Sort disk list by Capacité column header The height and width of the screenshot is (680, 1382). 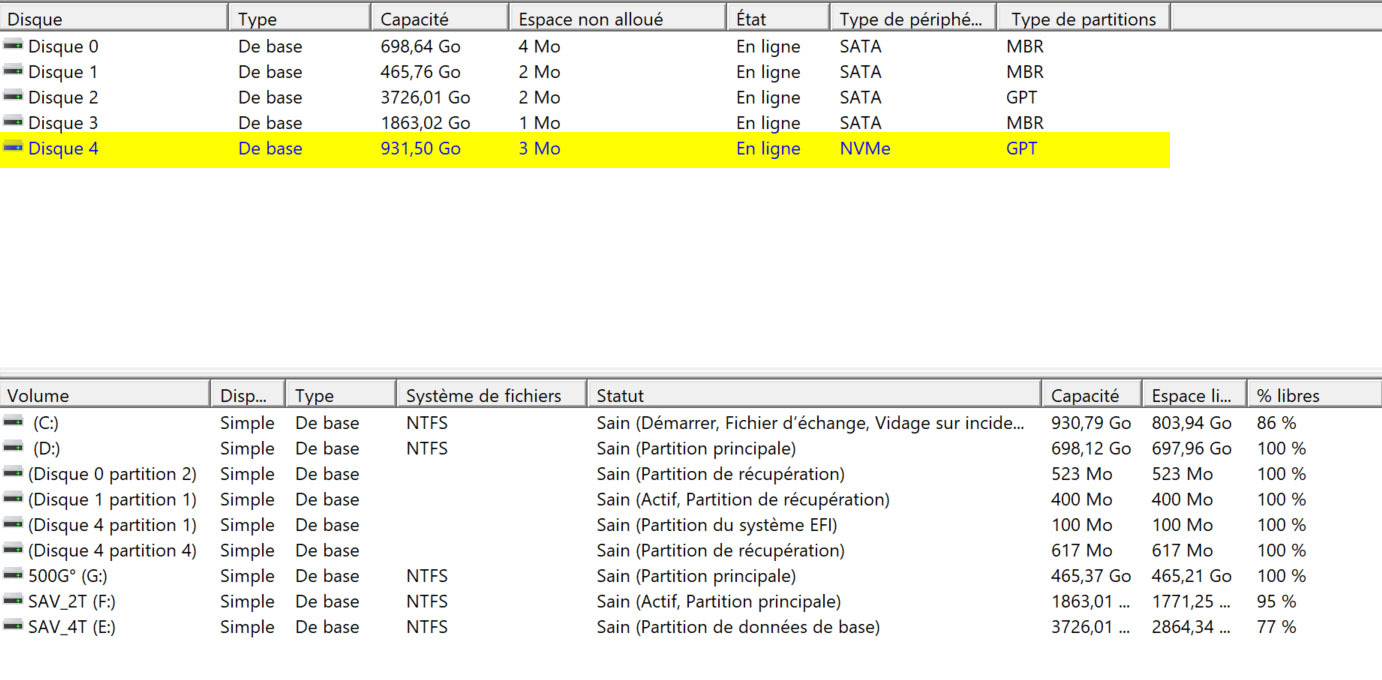tap(440, 19)
